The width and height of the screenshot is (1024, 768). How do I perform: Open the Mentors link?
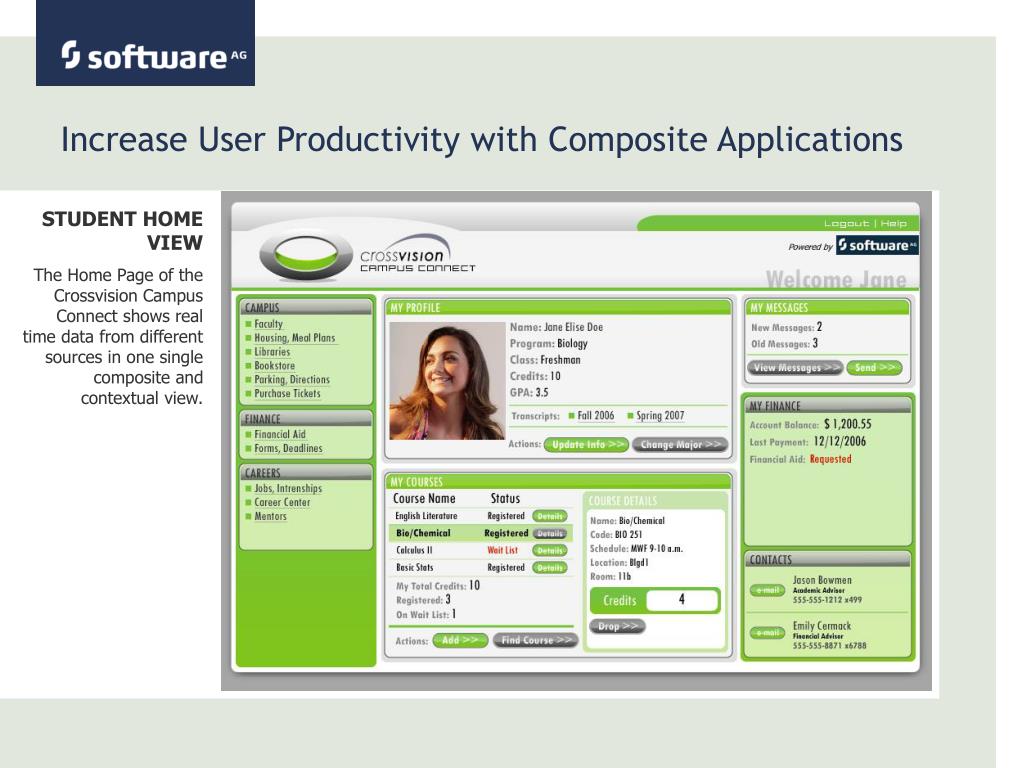[x=270, y=516]
